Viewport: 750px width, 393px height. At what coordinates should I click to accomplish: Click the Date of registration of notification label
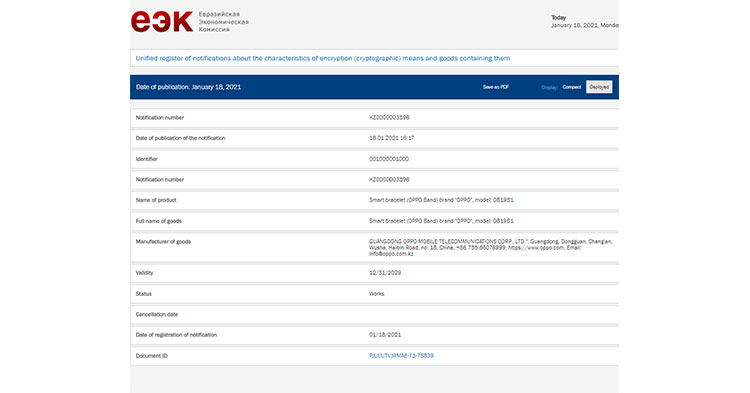click(x=176, y=335)
